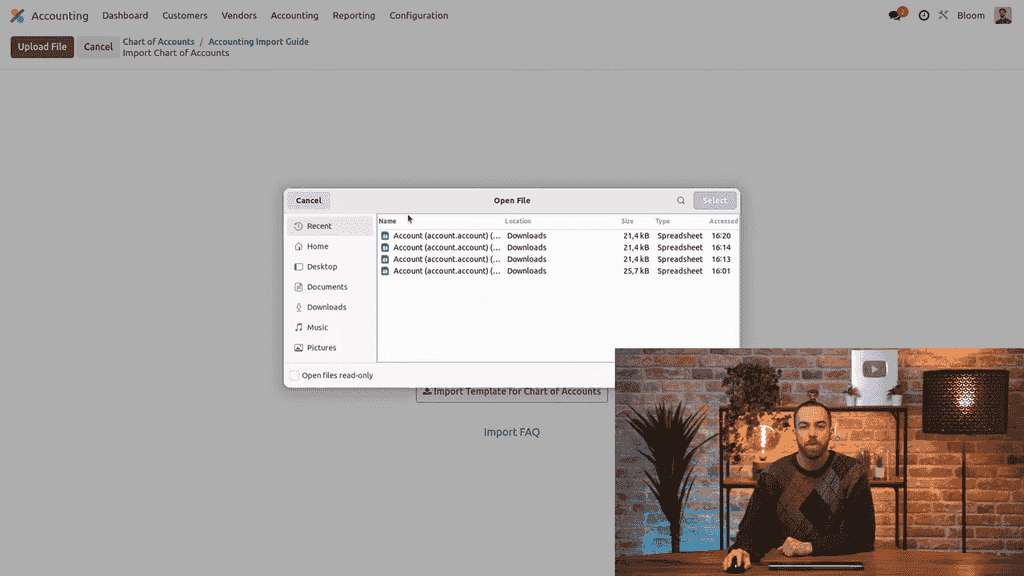Screen dimensions: 1024x576
Task: Select the first spreadsheet accessed at 16:20
Action: click(x=446, y=236)
